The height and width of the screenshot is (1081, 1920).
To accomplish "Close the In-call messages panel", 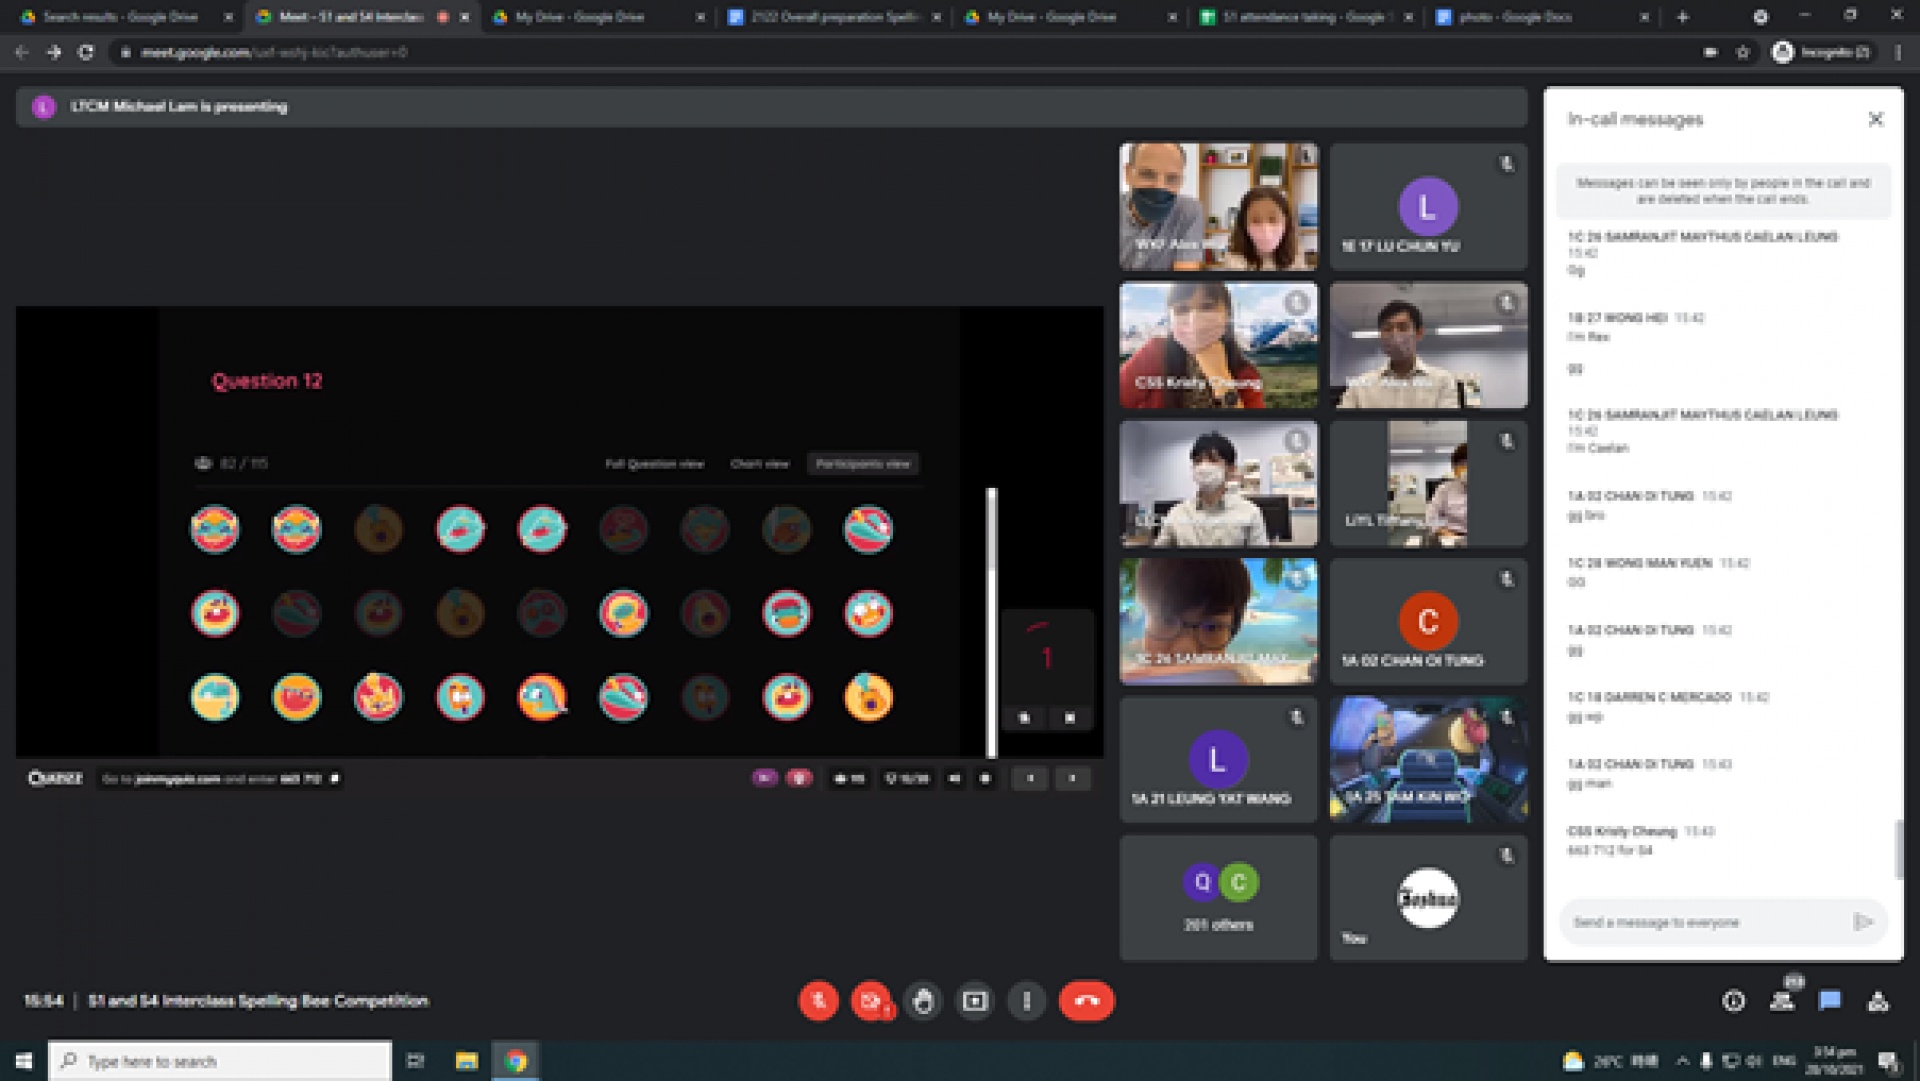I will pyautogui.click(x=1875, y=119).
